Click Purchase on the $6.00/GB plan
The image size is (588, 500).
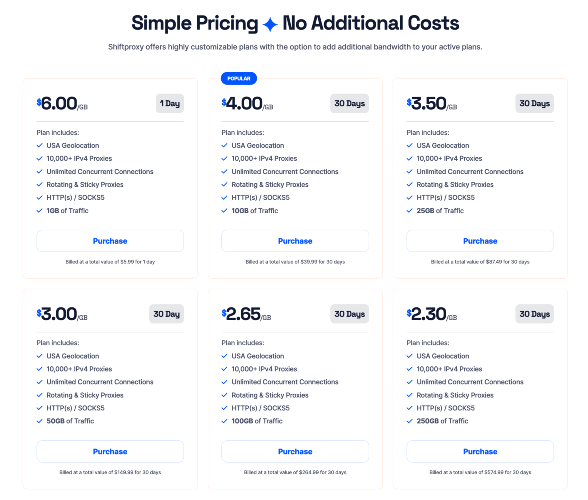(110, 241)
